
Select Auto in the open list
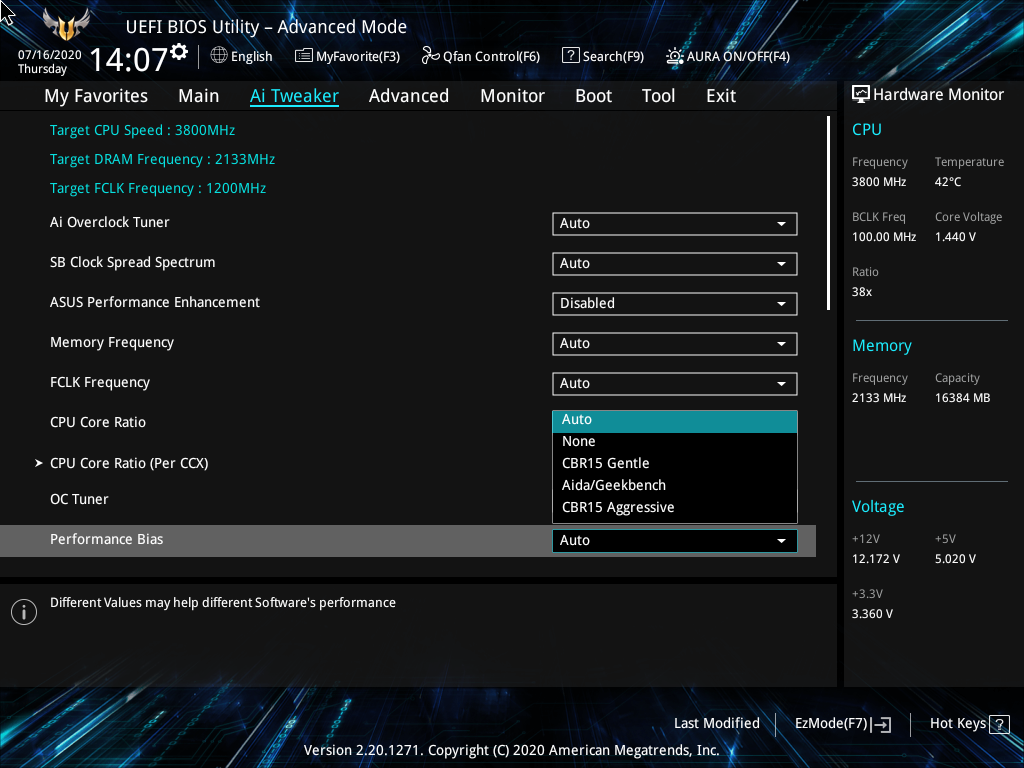point(675,421)
